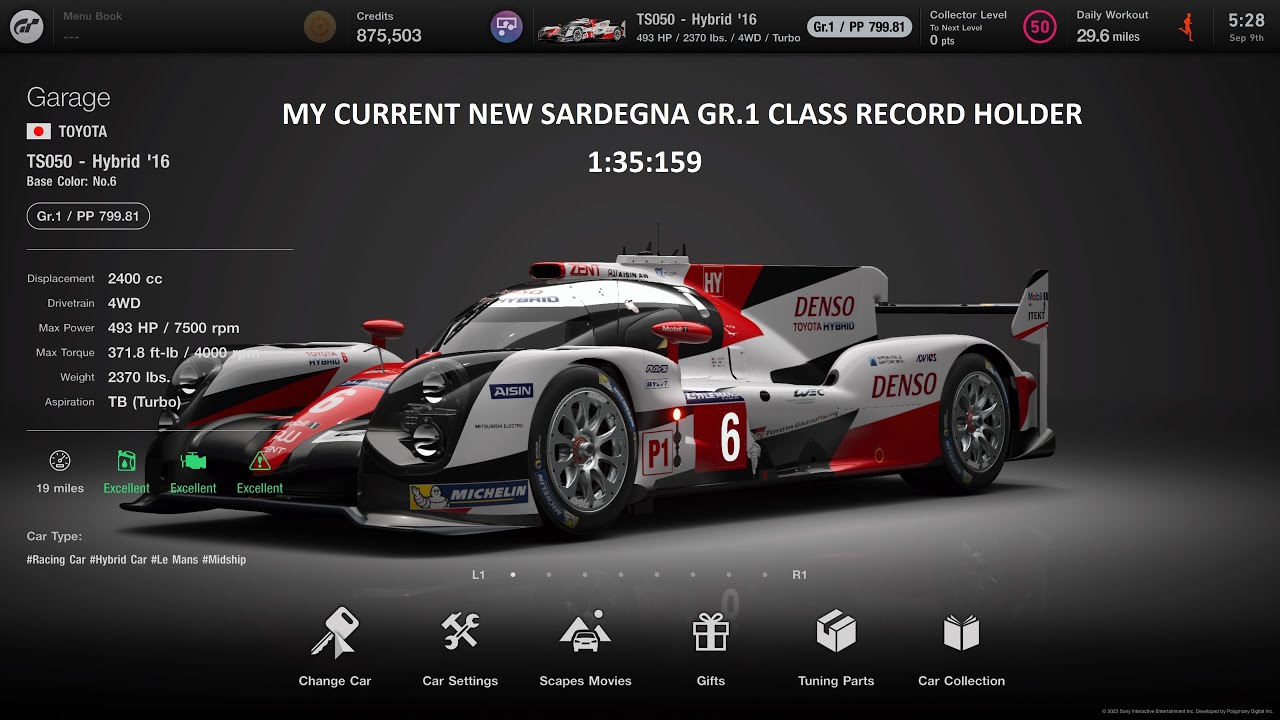The width and height of the screenshot is (1280, 720).
Task: Click the TS050 - Hybrid '16 title under Garage
Action: coord(98,162)
